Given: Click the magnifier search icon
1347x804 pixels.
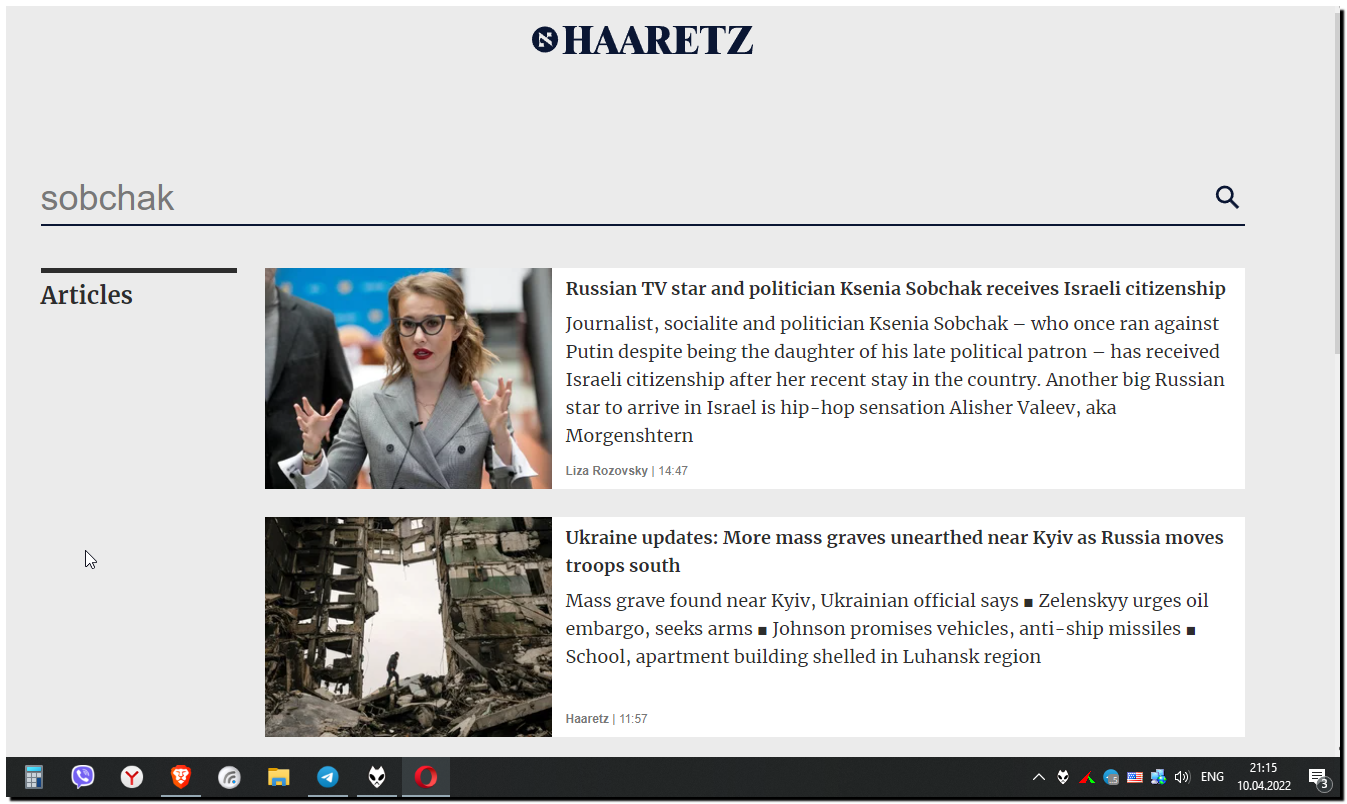Looking at the screenshot, I should coord(1227,197).
